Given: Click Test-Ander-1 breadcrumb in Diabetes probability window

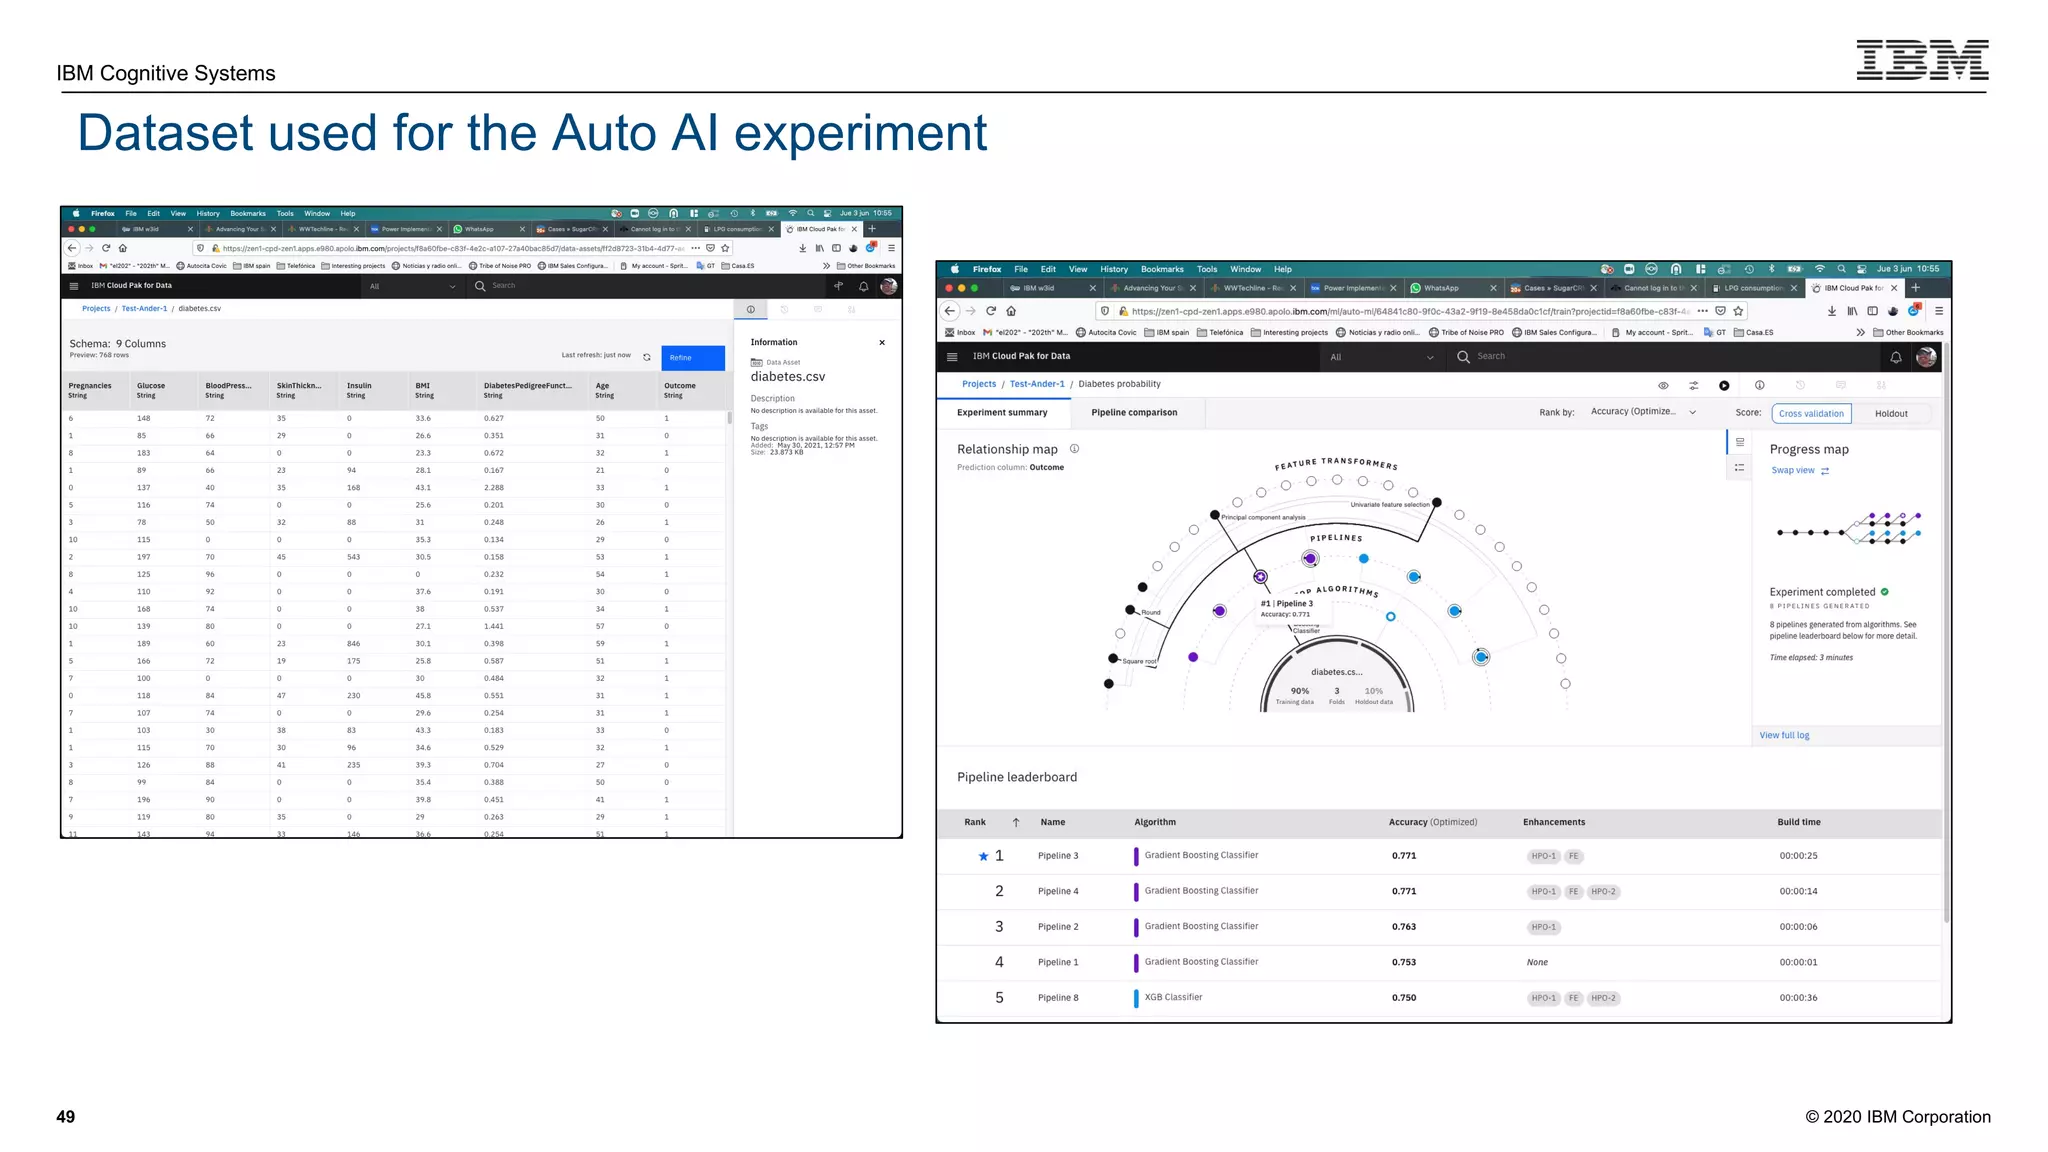Looking at the screenshot, I should 1037,384.
